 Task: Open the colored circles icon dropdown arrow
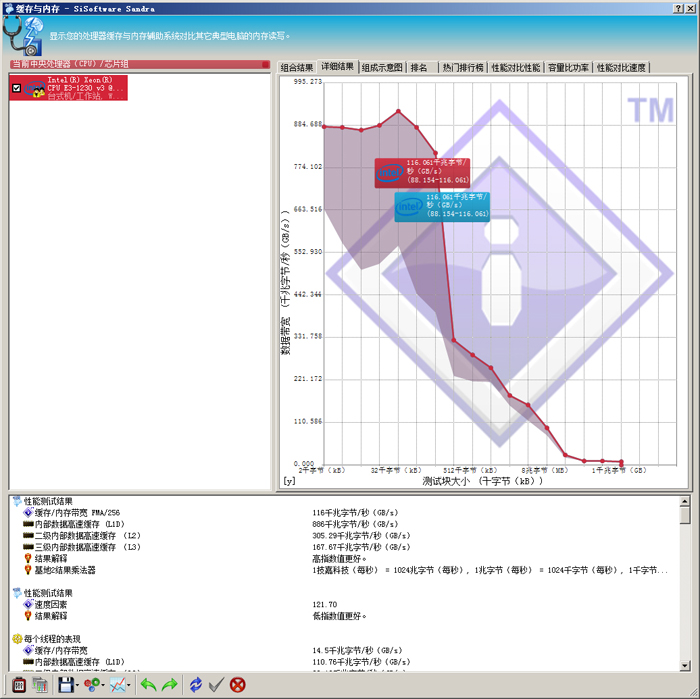(103, 685)
